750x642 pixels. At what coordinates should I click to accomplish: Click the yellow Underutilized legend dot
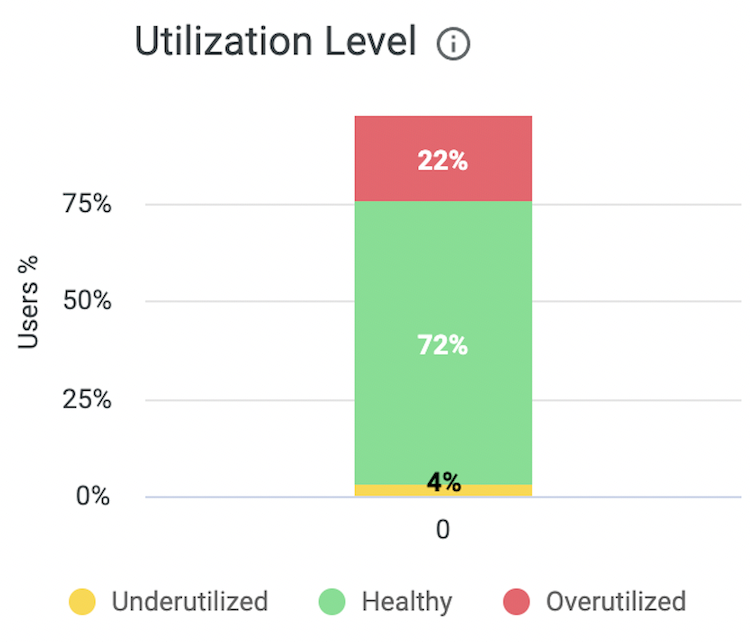coord(82,602)
